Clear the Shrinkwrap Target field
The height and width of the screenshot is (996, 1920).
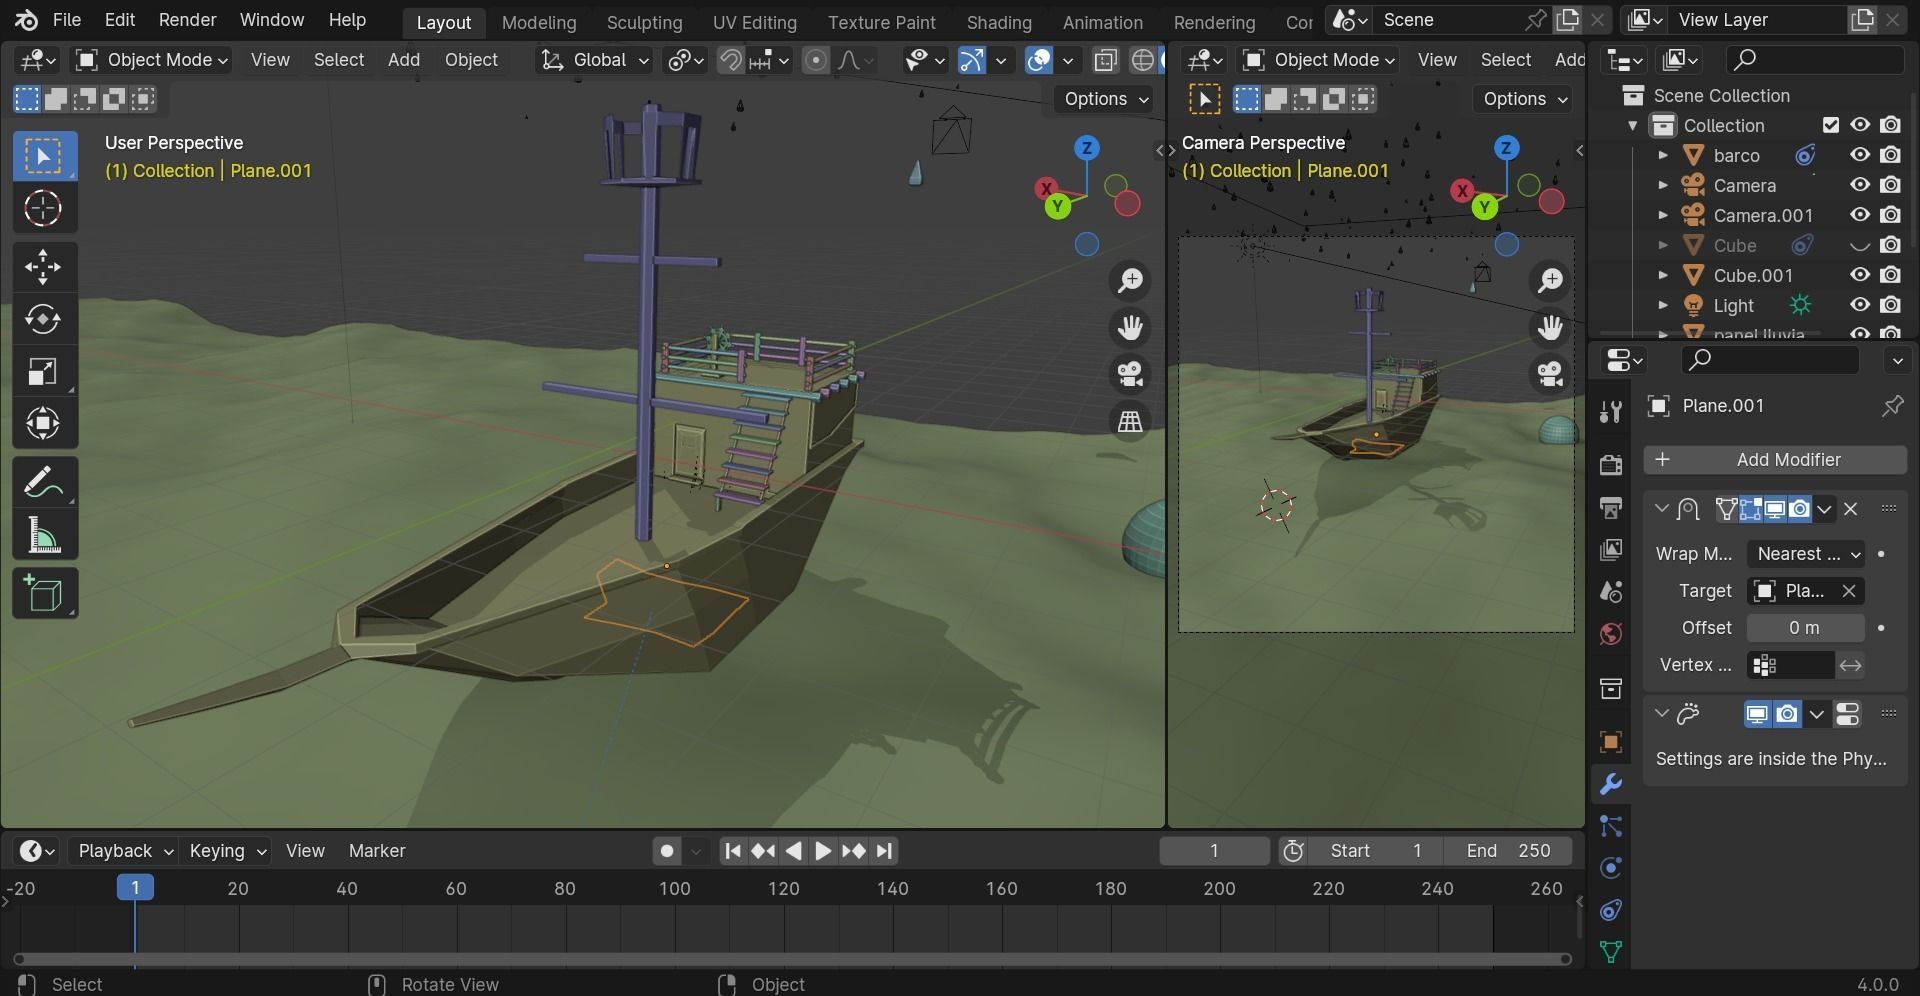point(1849,591)
